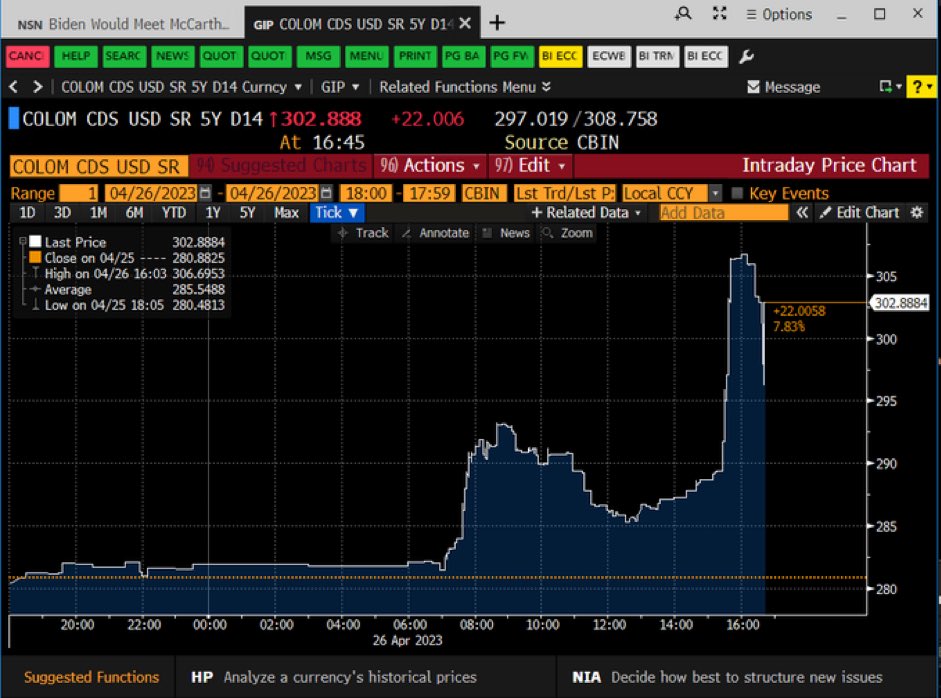Select the 1D range period
This screenshot has width=941, height=698.
pos(27,212)
